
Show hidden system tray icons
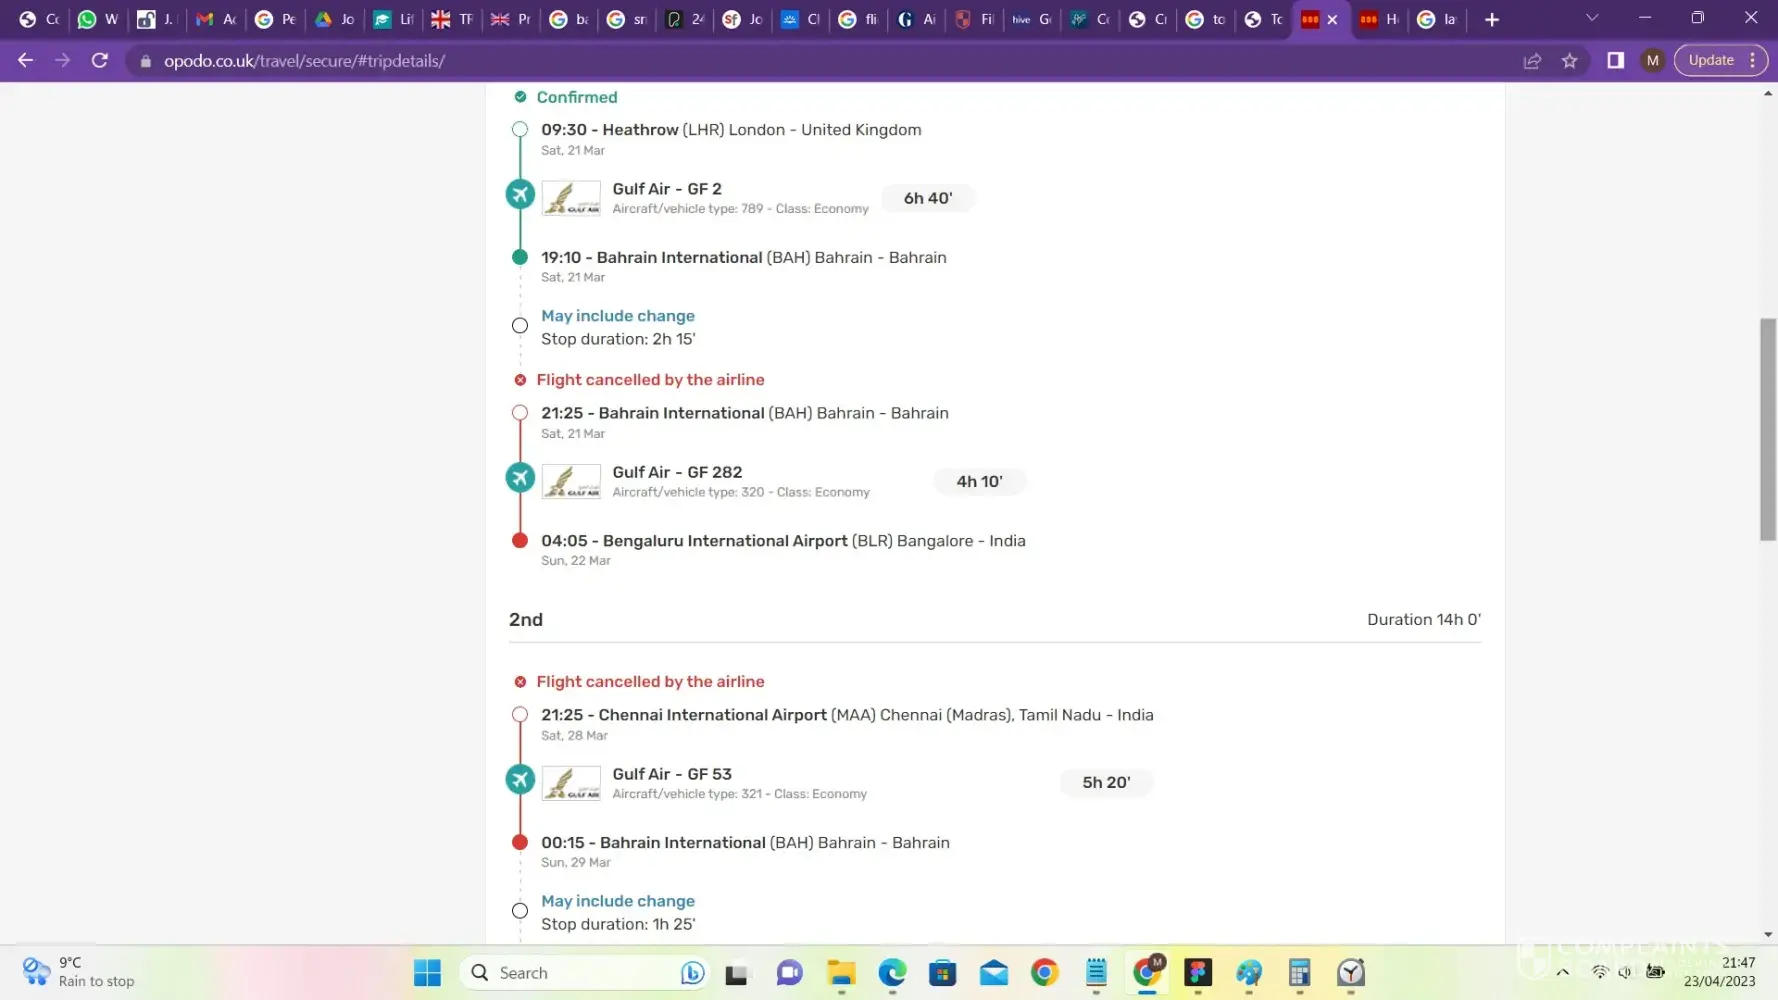point(1562,972)
